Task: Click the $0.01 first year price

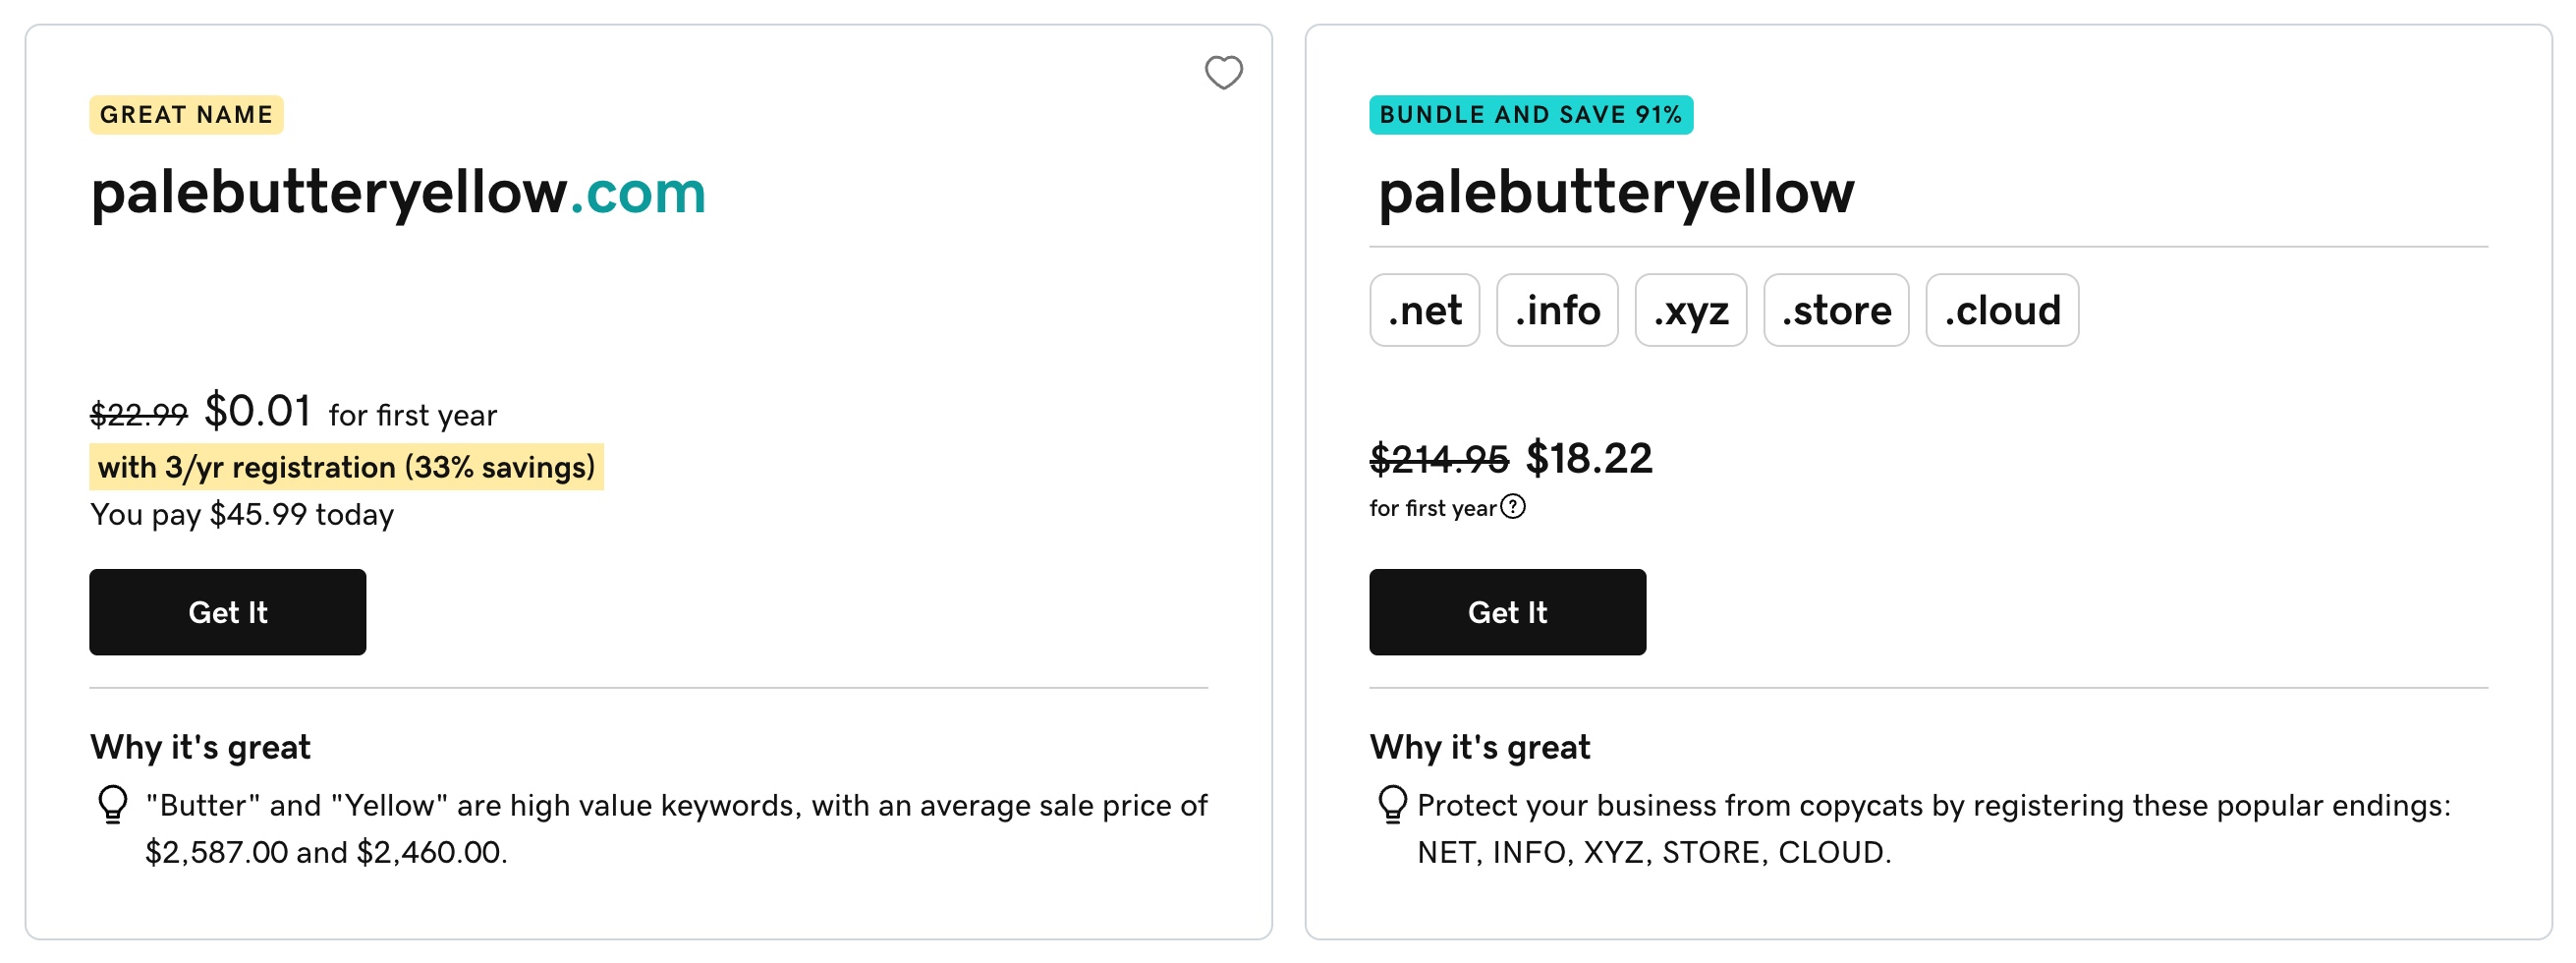Action: click(258, 411)
